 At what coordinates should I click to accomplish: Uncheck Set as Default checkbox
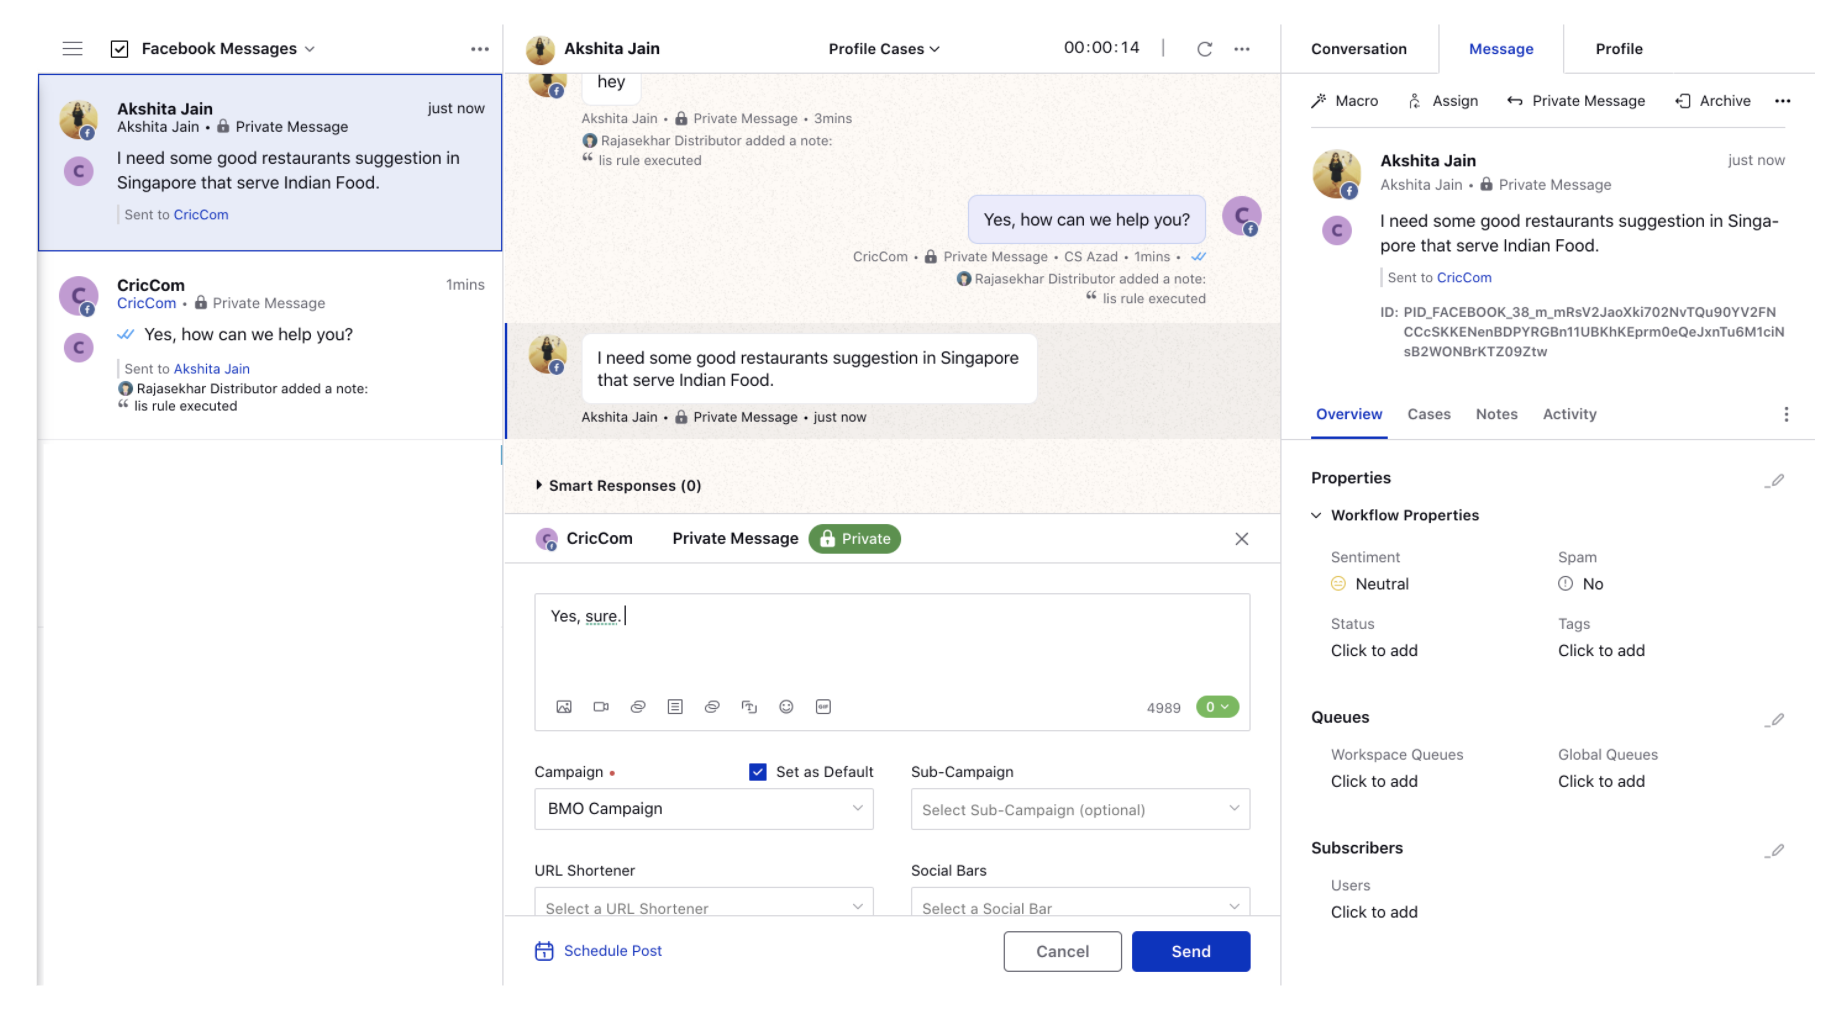pos(757,772)
